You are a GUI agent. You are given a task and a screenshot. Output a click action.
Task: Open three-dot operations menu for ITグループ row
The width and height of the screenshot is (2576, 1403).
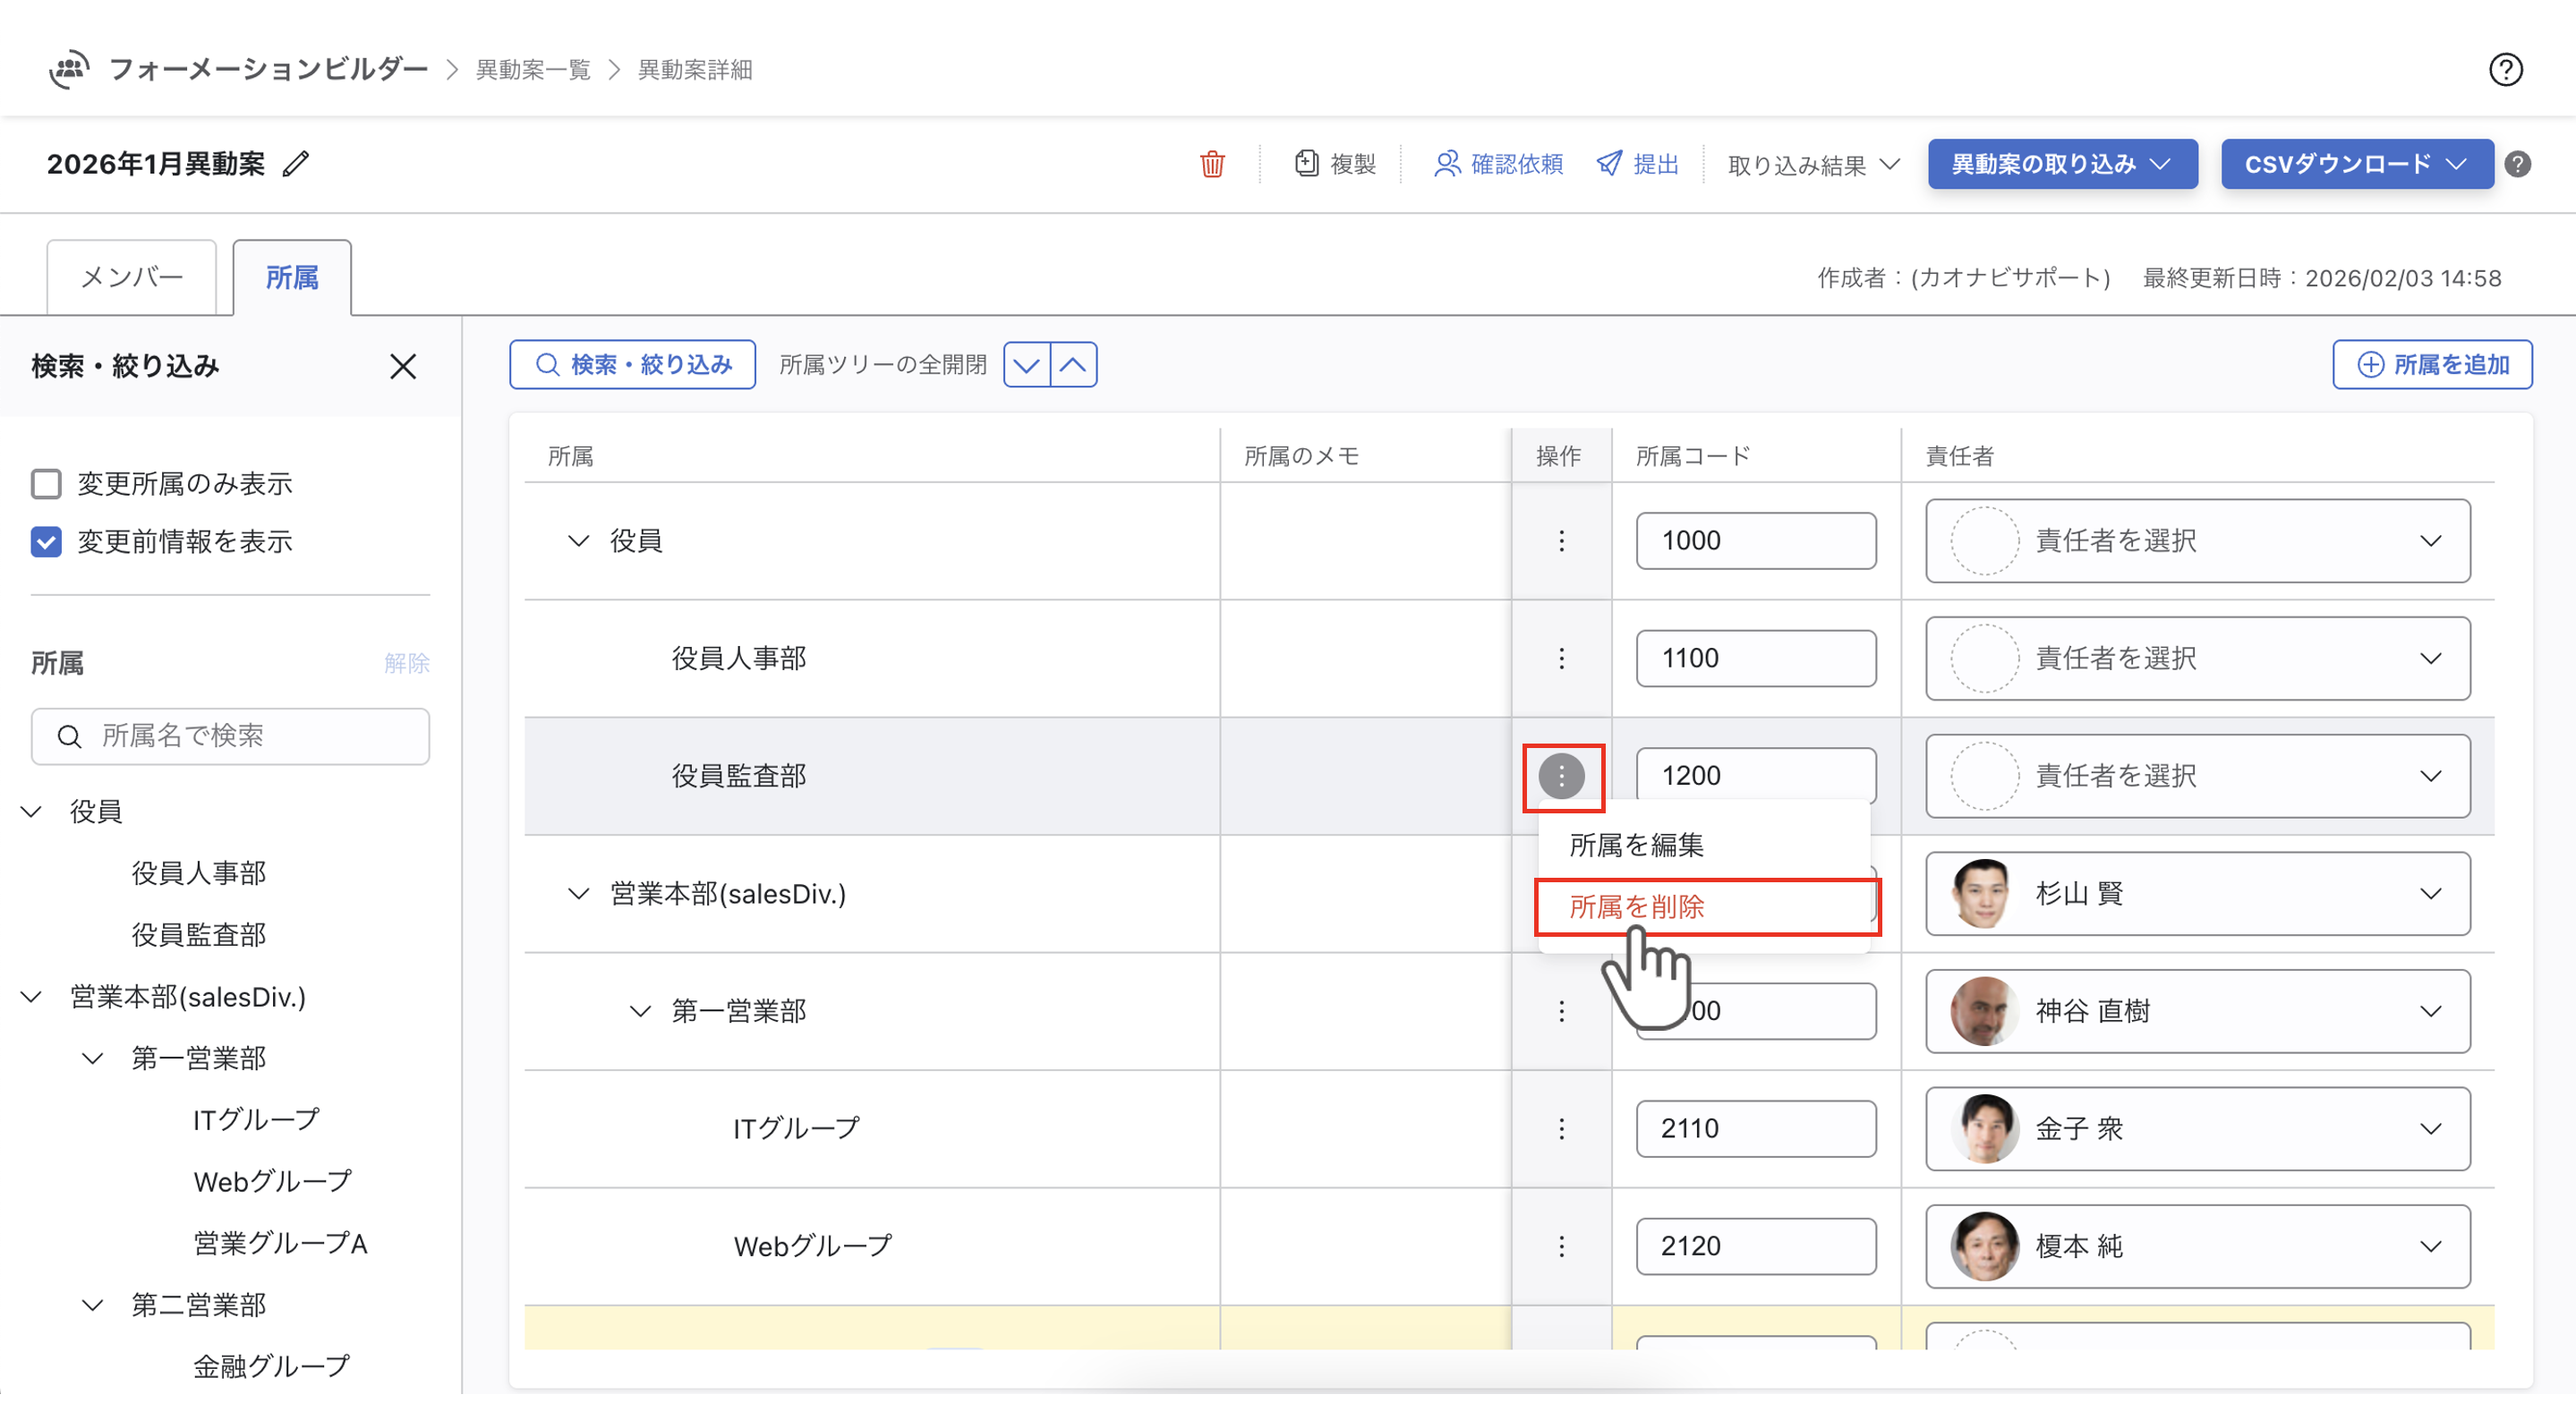(x=1561, y=1128)
